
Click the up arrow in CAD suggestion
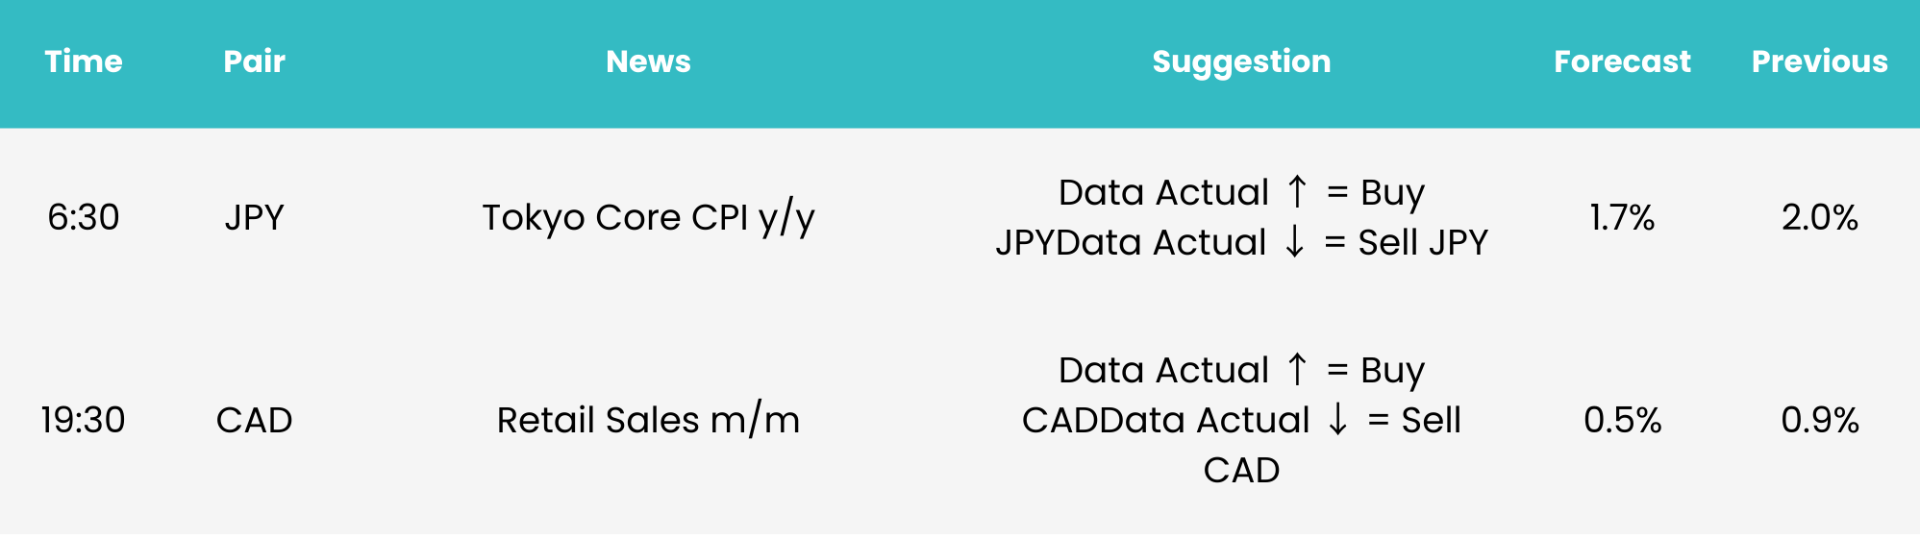coord(1297,369)
